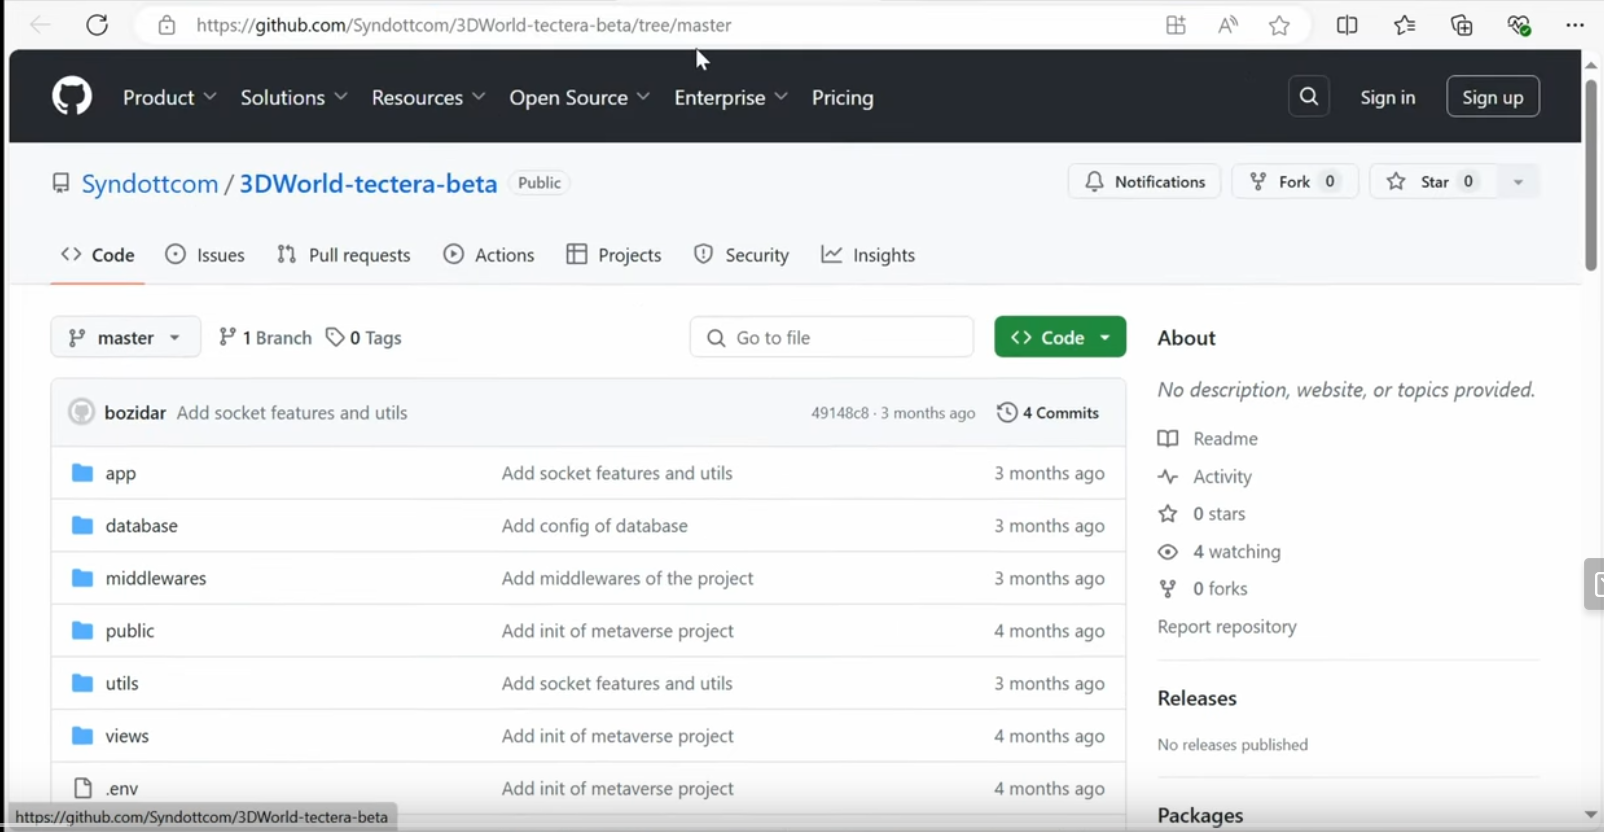Click the repository icon beside Syndottcom
This screenshot has width=1604, height=832.
coord(61,183)
